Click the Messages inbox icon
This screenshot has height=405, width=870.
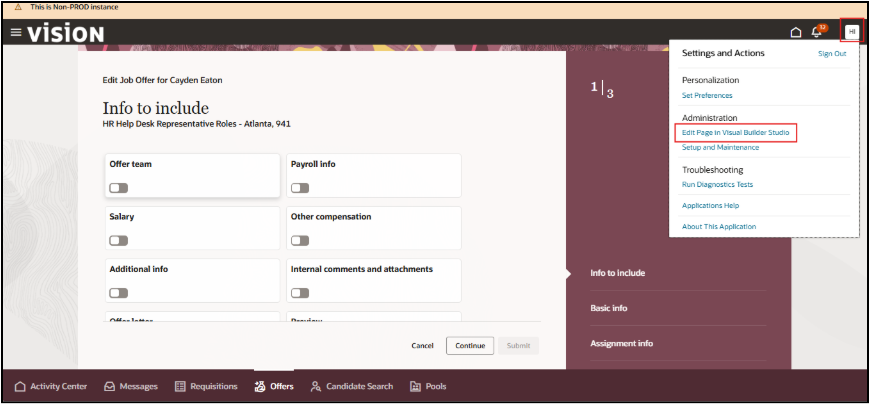tap(109, 386)
